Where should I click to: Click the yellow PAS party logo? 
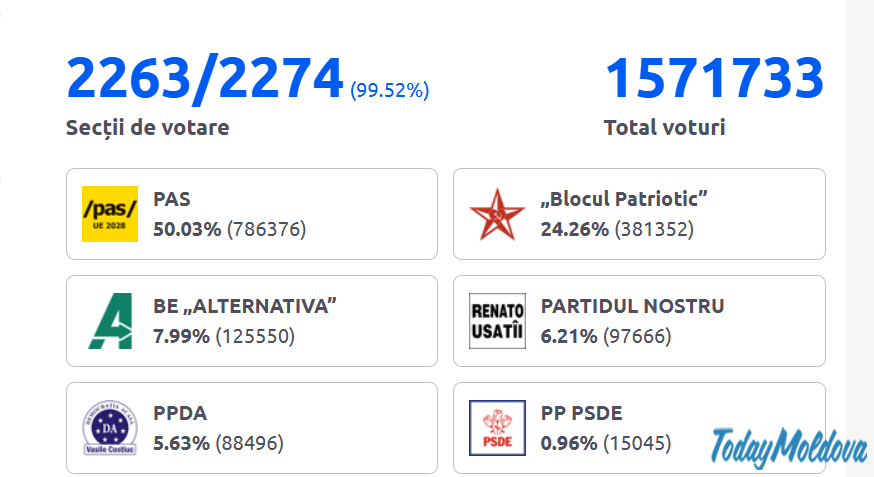click(x=110, y=214)
